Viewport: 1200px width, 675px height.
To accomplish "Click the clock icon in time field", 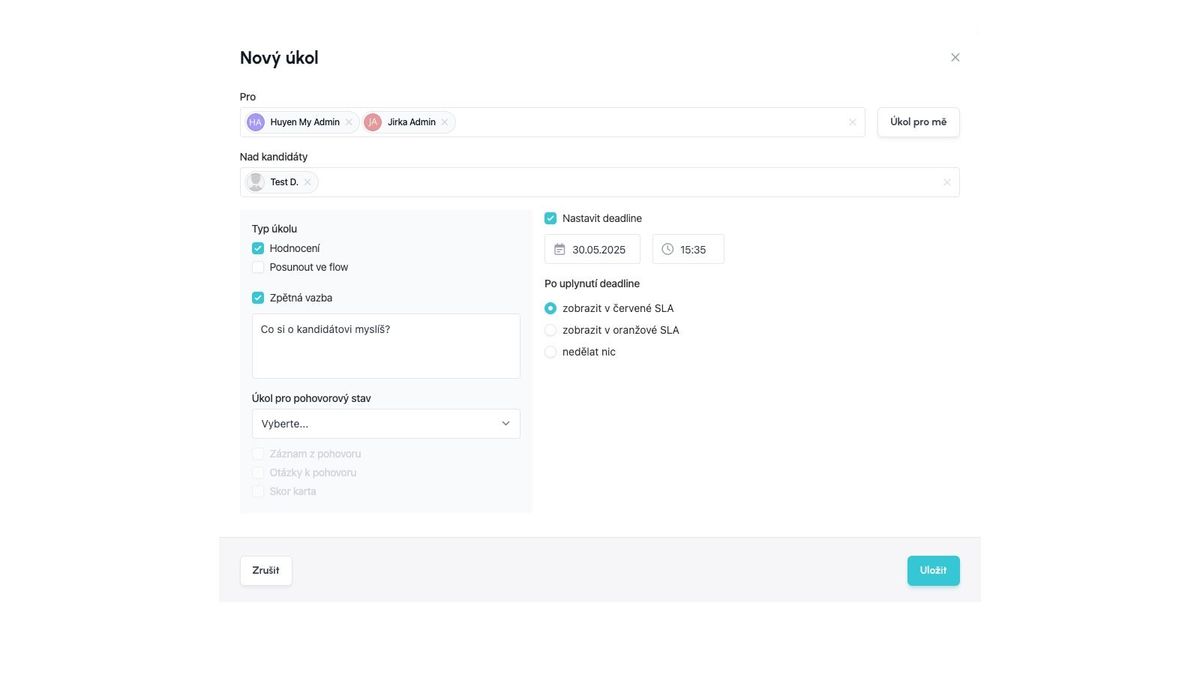I will (668, 249).
